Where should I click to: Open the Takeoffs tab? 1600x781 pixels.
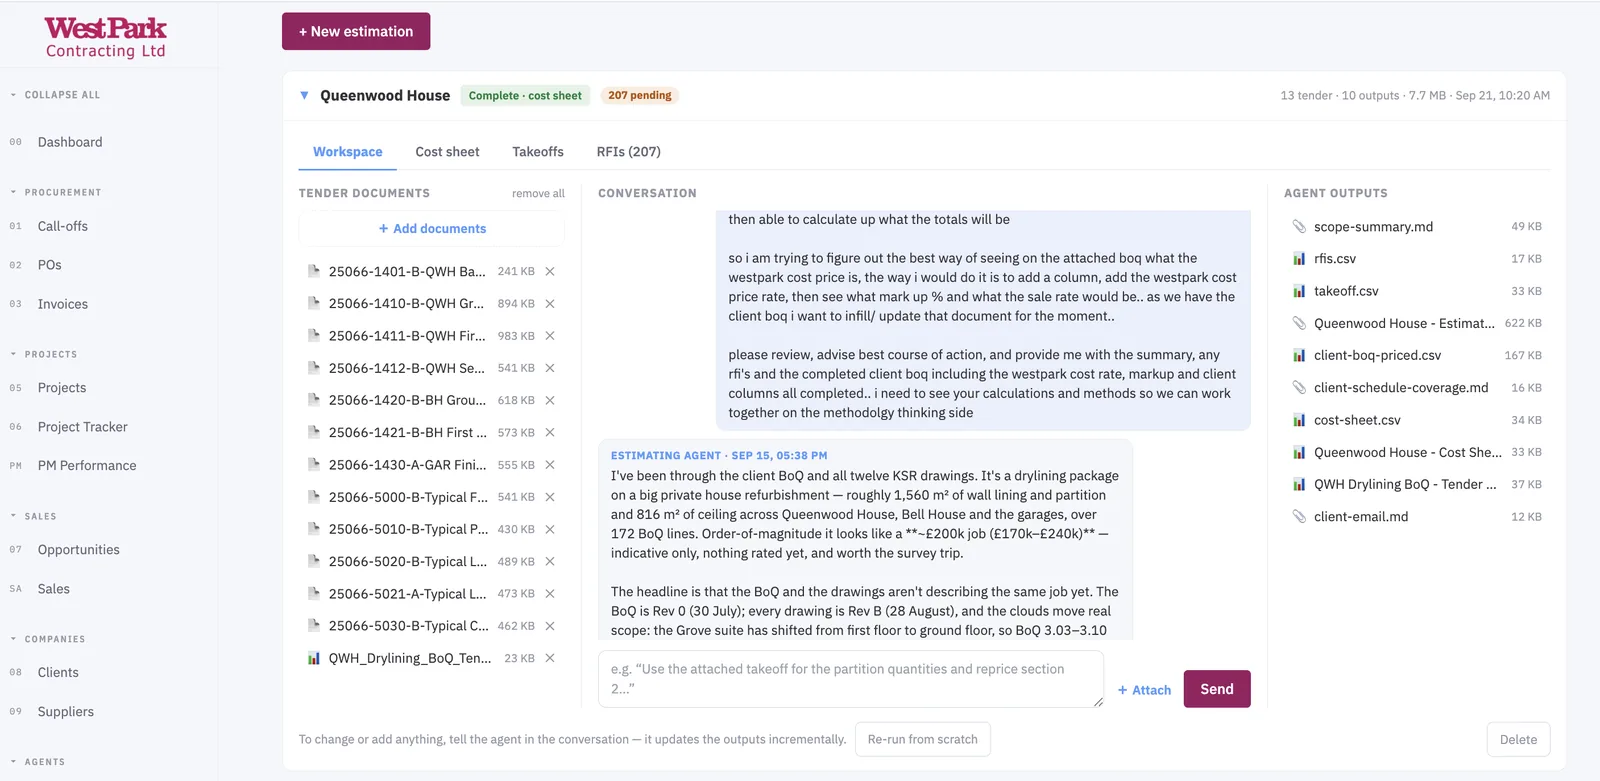(x=538, y=152)
